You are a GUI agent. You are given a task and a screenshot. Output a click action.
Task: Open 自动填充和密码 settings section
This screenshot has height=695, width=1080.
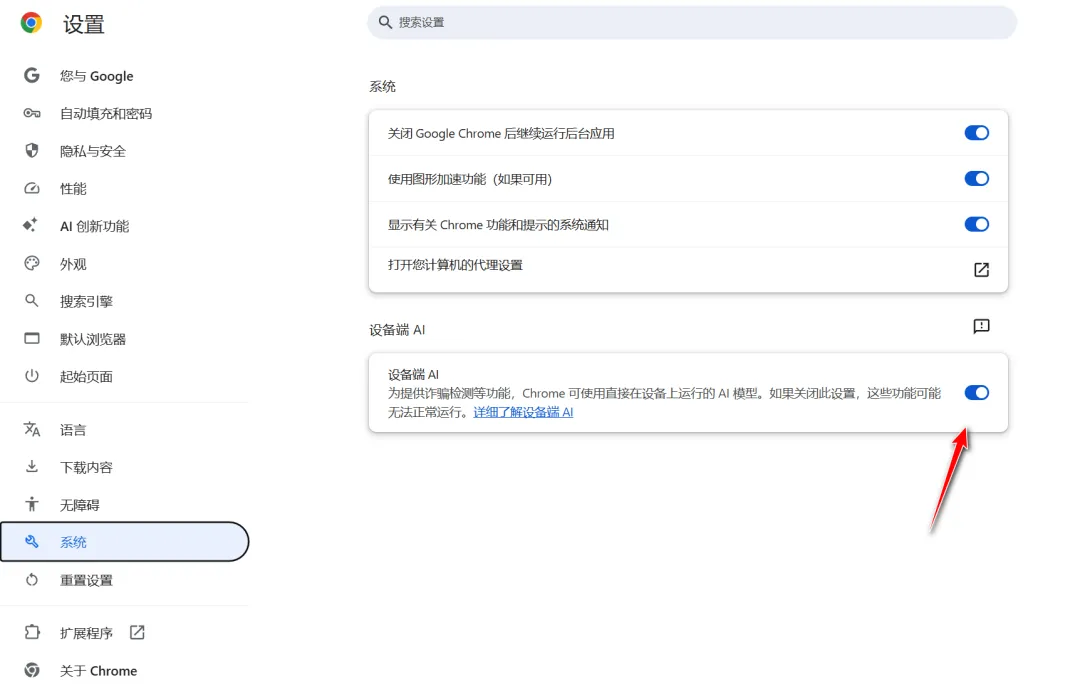coord(105,113)
